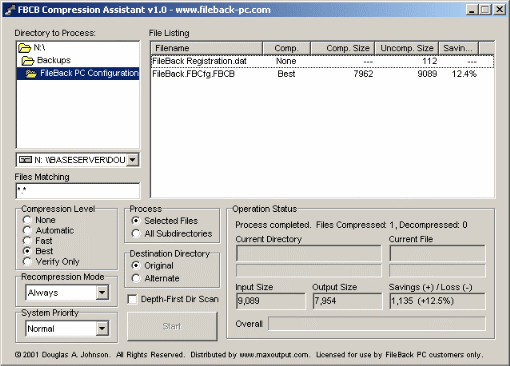Click the 112 uncompressed size cell
510x366 pixels.
[430, 61]
